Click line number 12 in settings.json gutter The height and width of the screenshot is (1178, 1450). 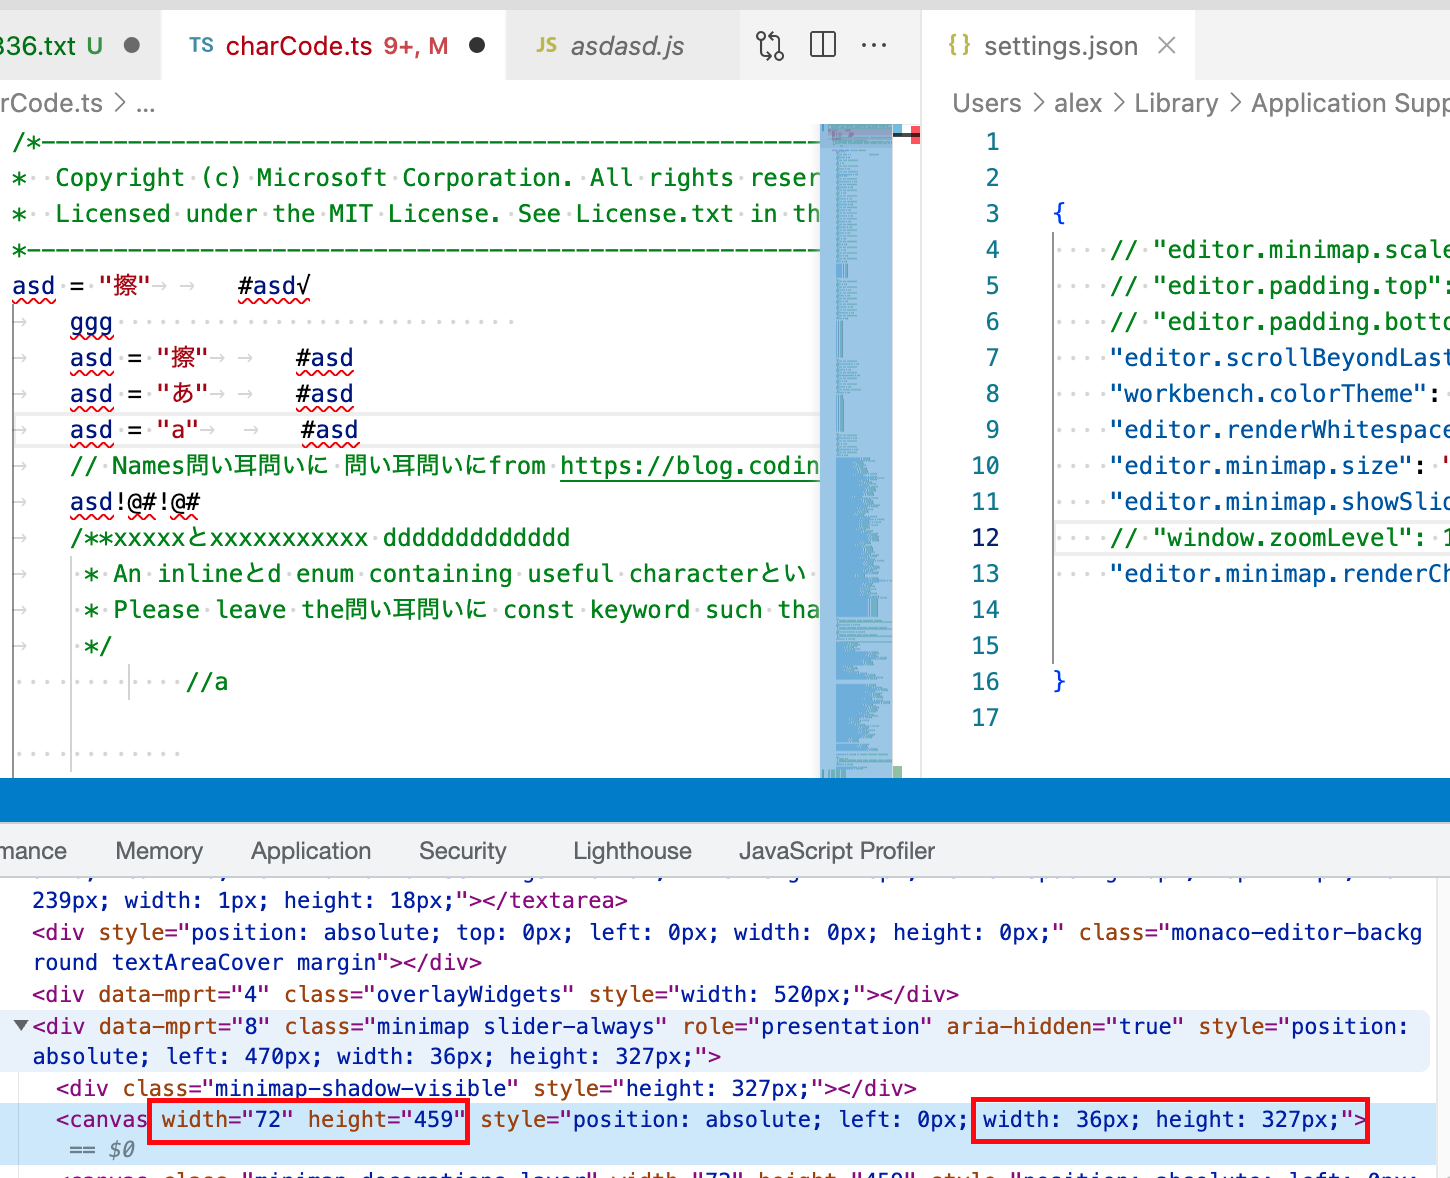pos(985,537)
